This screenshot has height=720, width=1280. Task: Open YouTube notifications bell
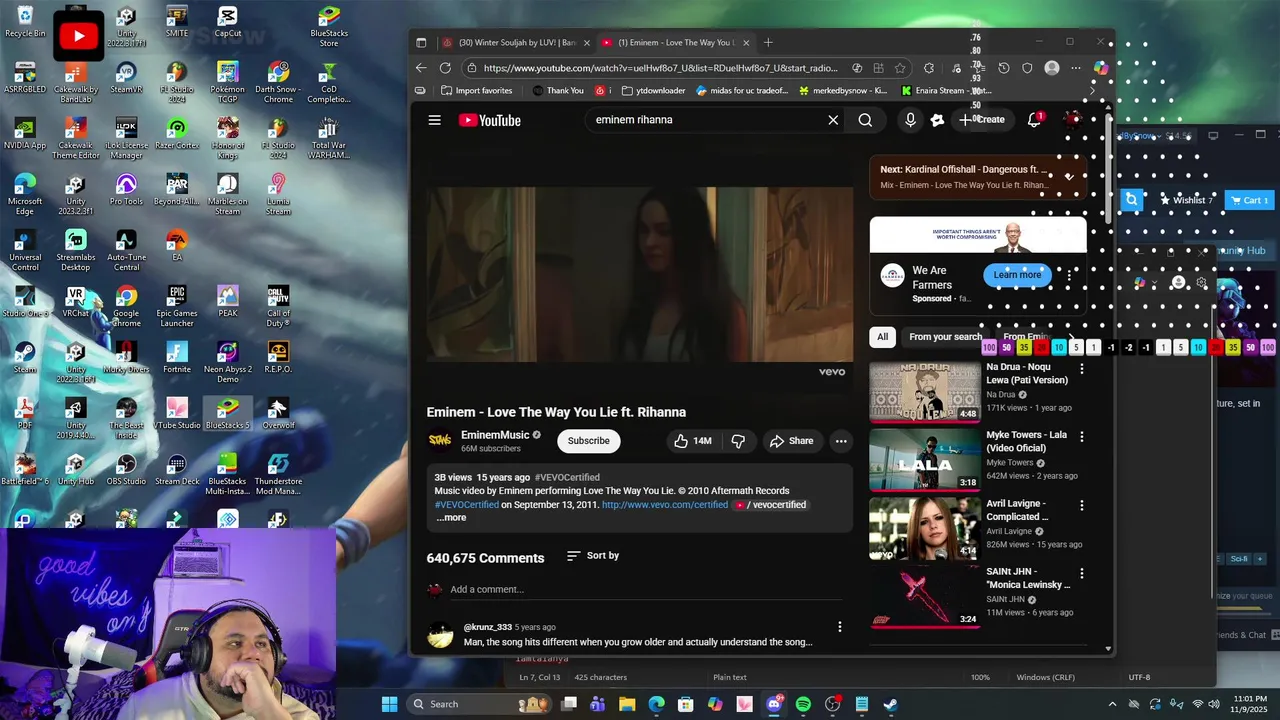[x=1035, y=120]
